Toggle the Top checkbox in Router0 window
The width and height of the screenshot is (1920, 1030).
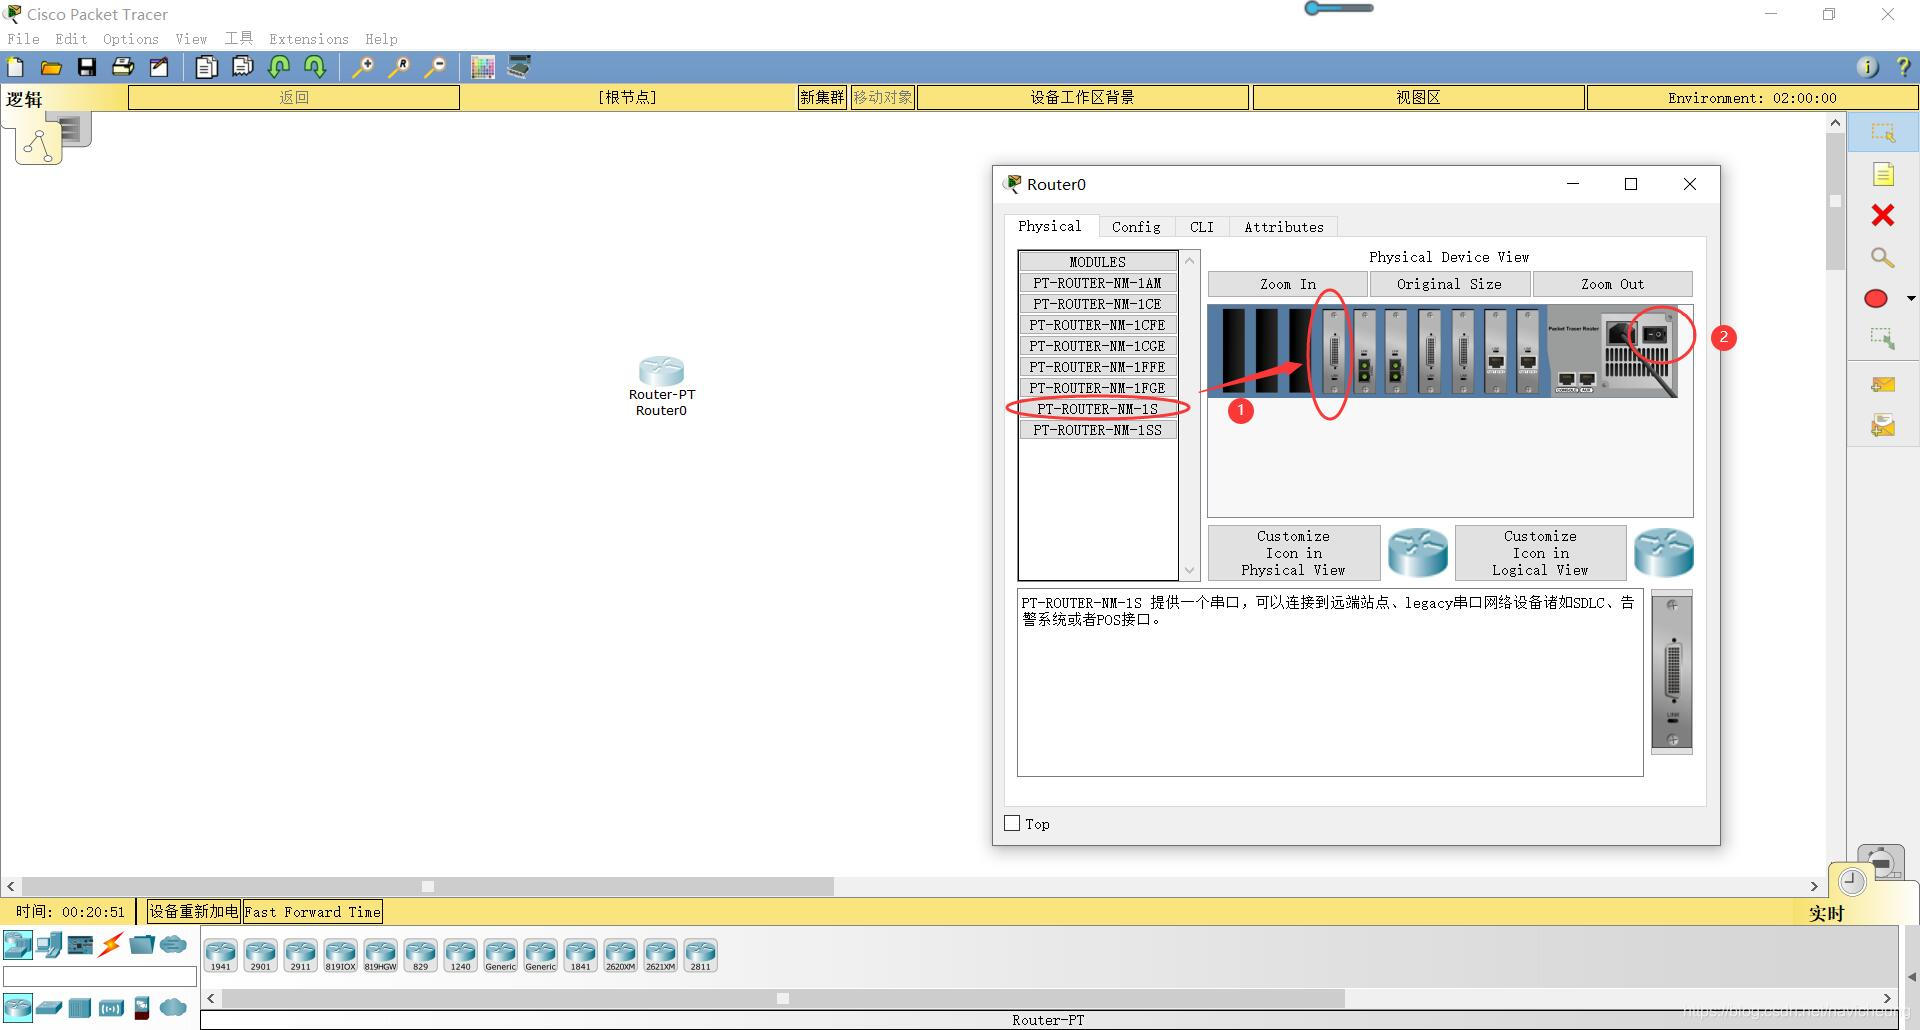1012,823
